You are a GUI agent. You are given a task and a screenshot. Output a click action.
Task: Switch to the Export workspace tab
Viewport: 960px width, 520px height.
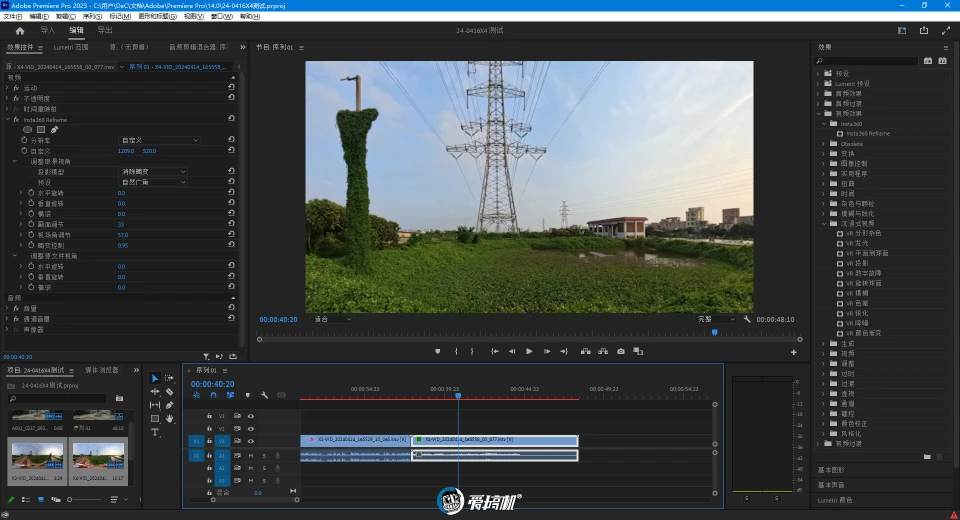[x=105, y=30]
